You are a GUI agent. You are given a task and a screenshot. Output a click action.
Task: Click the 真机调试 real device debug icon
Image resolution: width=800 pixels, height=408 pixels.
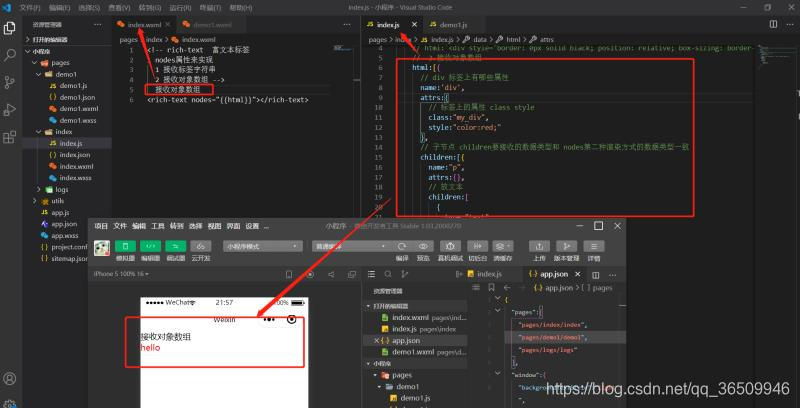tap(451, 246)
